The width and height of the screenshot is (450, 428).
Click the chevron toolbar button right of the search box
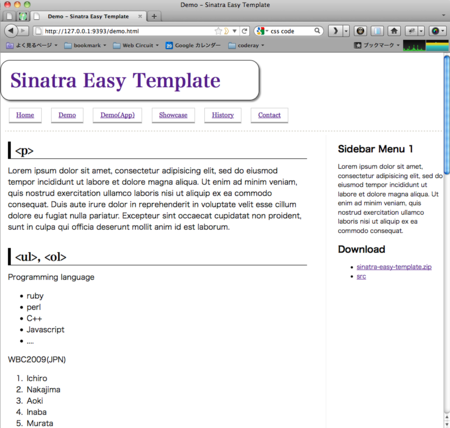335,31
